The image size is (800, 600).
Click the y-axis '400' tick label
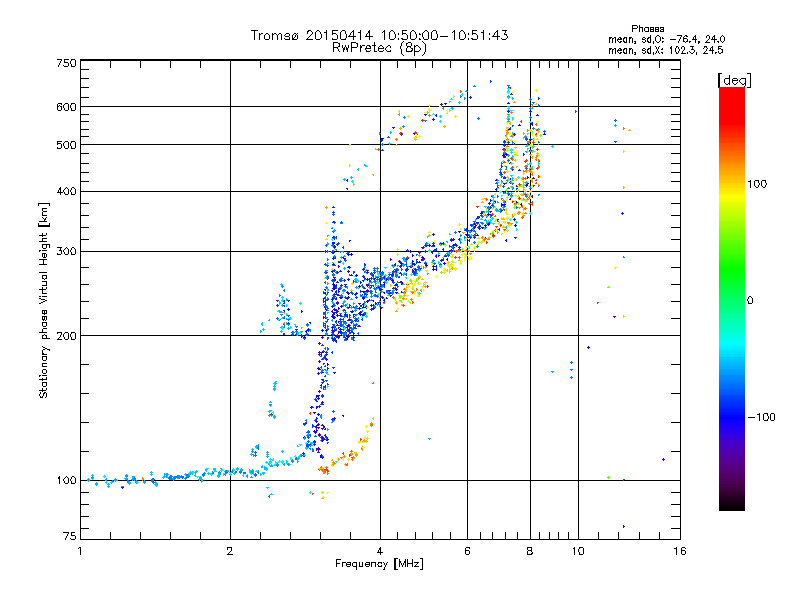66,192
